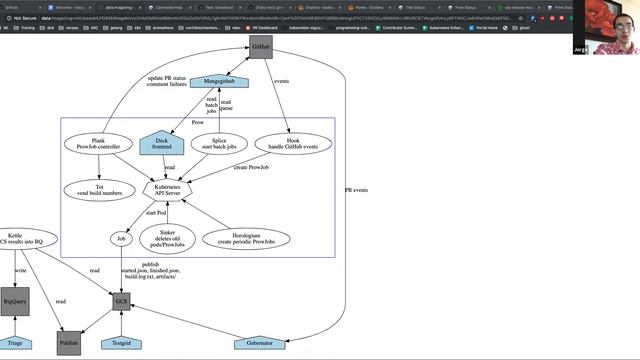This screenshot has width=640, height=360.
Task: Open the PR Dashboard bookmark
Action: click(x=261, y=28)
